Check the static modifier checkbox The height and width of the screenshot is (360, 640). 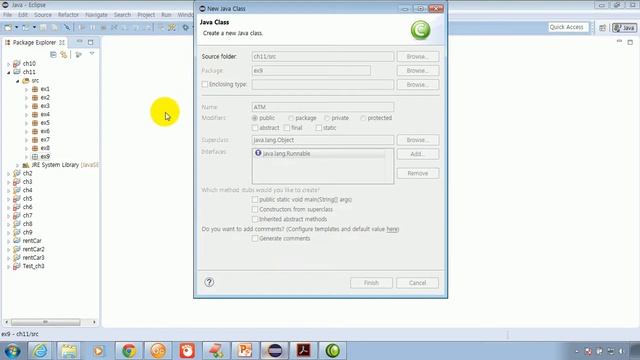tap(319, 128)
